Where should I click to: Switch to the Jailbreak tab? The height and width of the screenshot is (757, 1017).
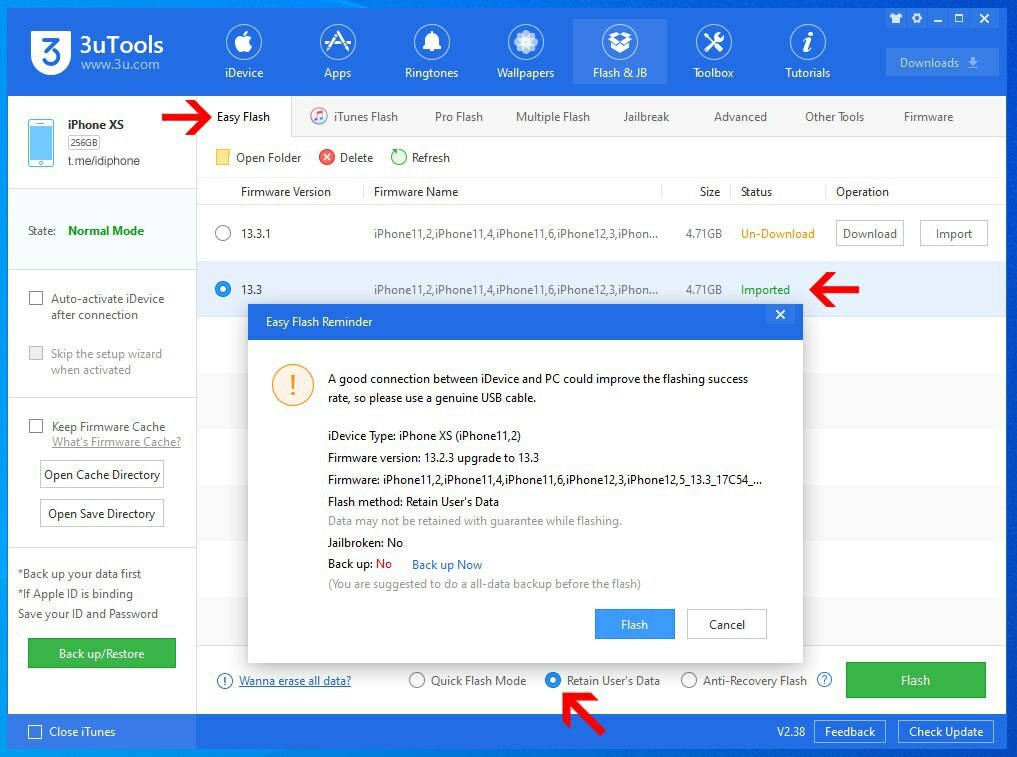pos(646,117)
